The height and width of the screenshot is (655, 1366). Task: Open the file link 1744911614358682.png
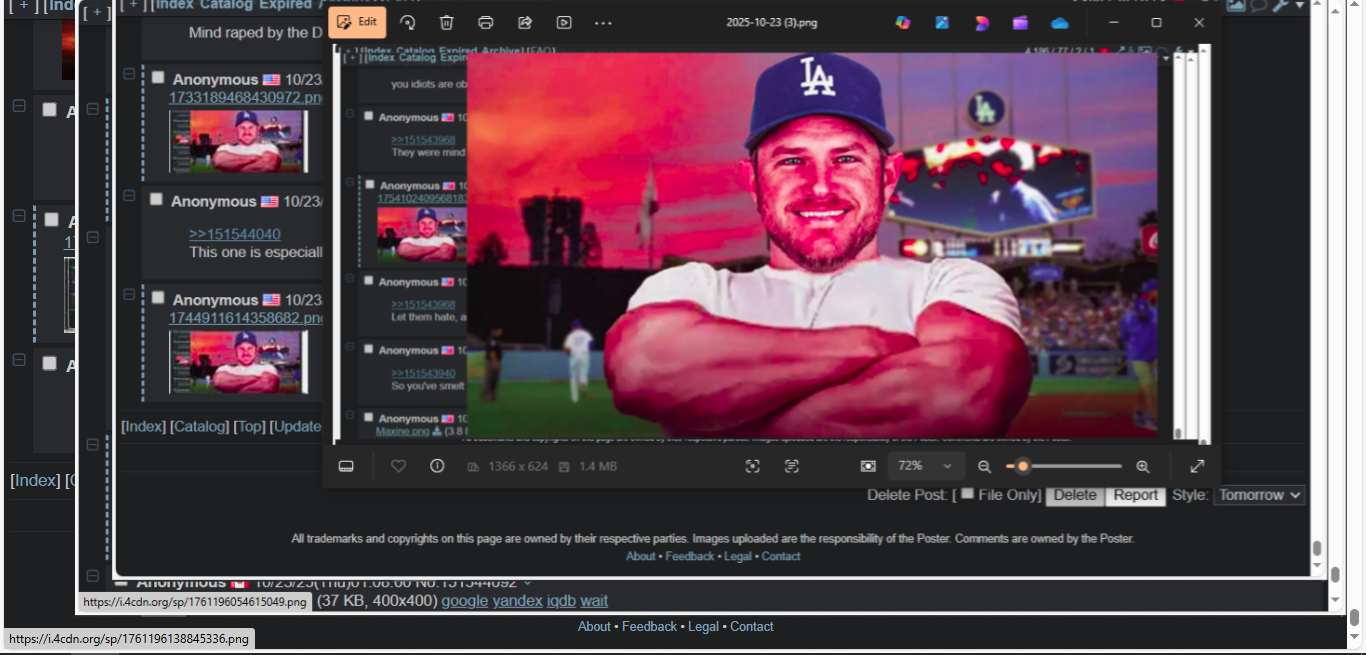click(x=245, y=318)
